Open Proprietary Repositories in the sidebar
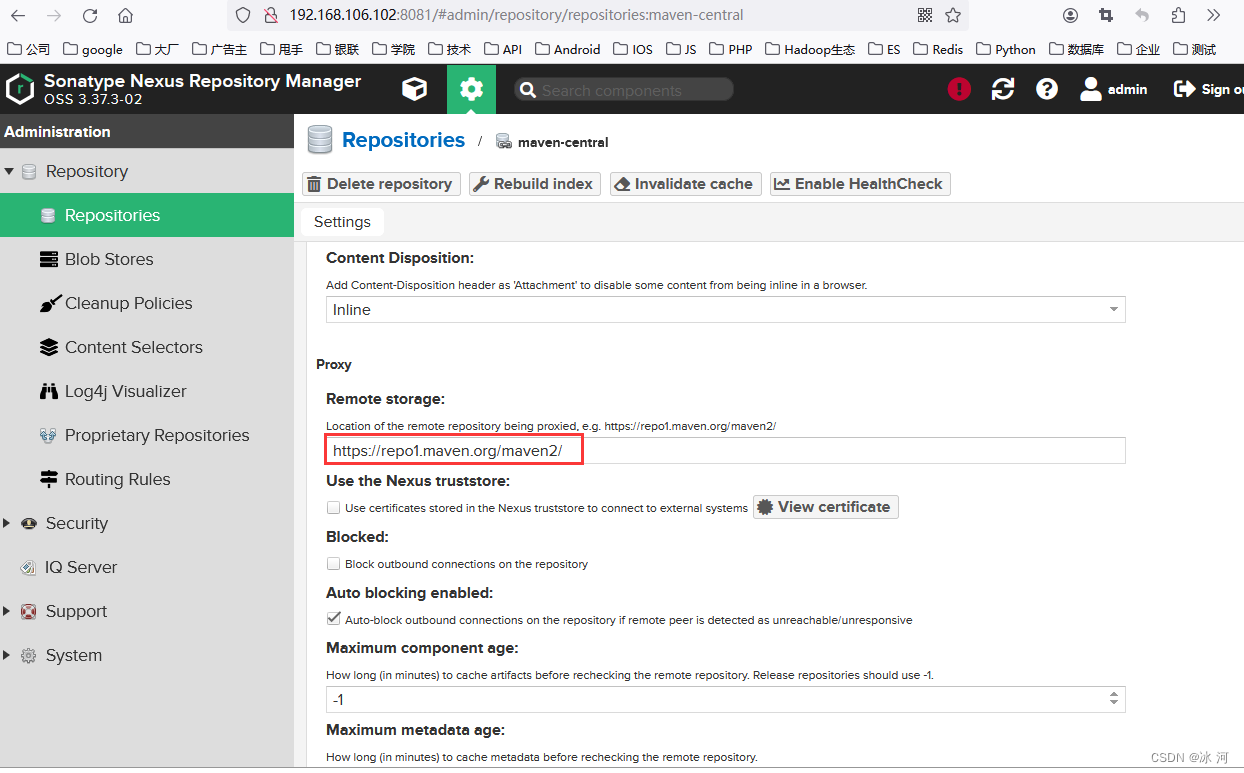This screenshot has width=1244, height=773. (147, 435)
